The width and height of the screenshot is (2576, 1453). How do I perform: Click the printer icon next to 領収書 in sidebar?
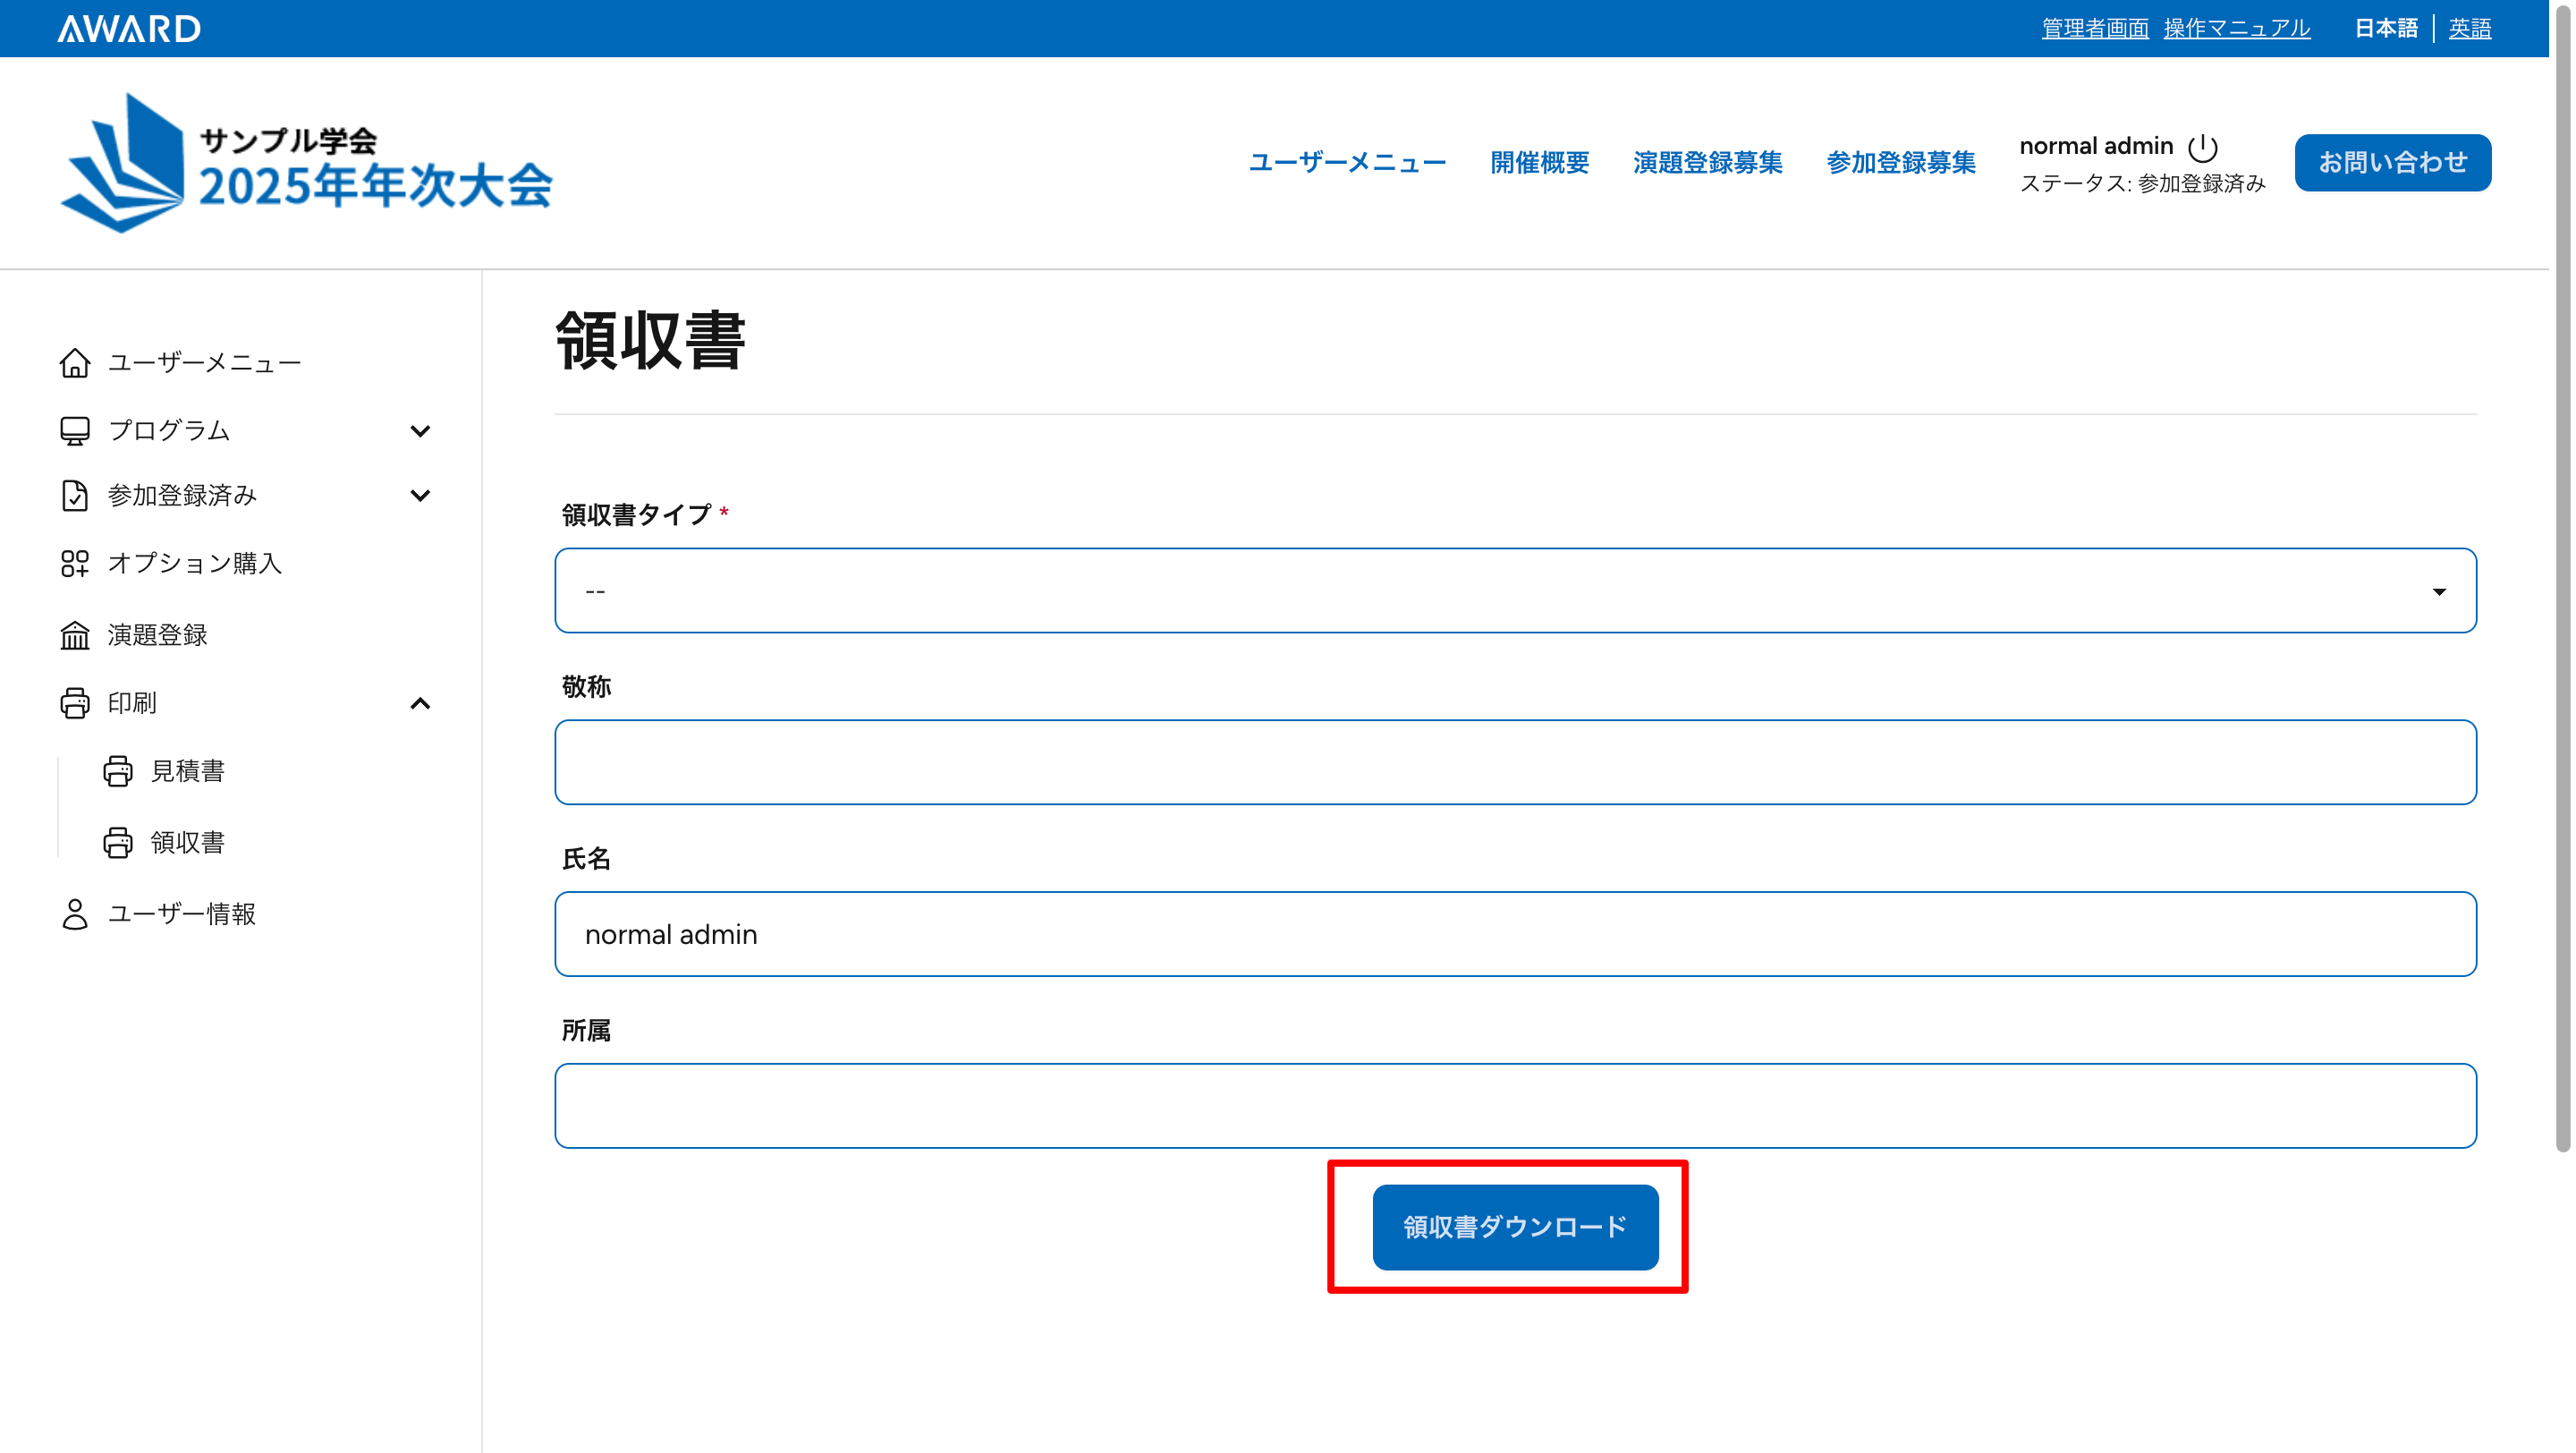(118, 843)
